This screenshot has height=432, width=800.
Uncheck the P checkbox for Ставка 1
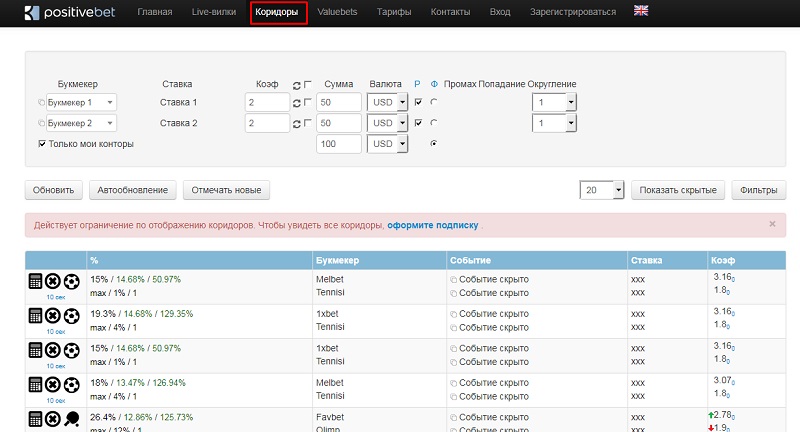click(x=418, y=102)
